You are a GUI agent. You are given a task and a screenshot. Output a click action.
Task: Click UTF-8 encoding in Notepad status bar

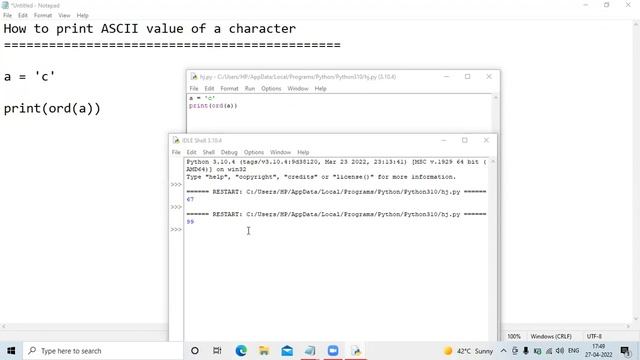594,336
